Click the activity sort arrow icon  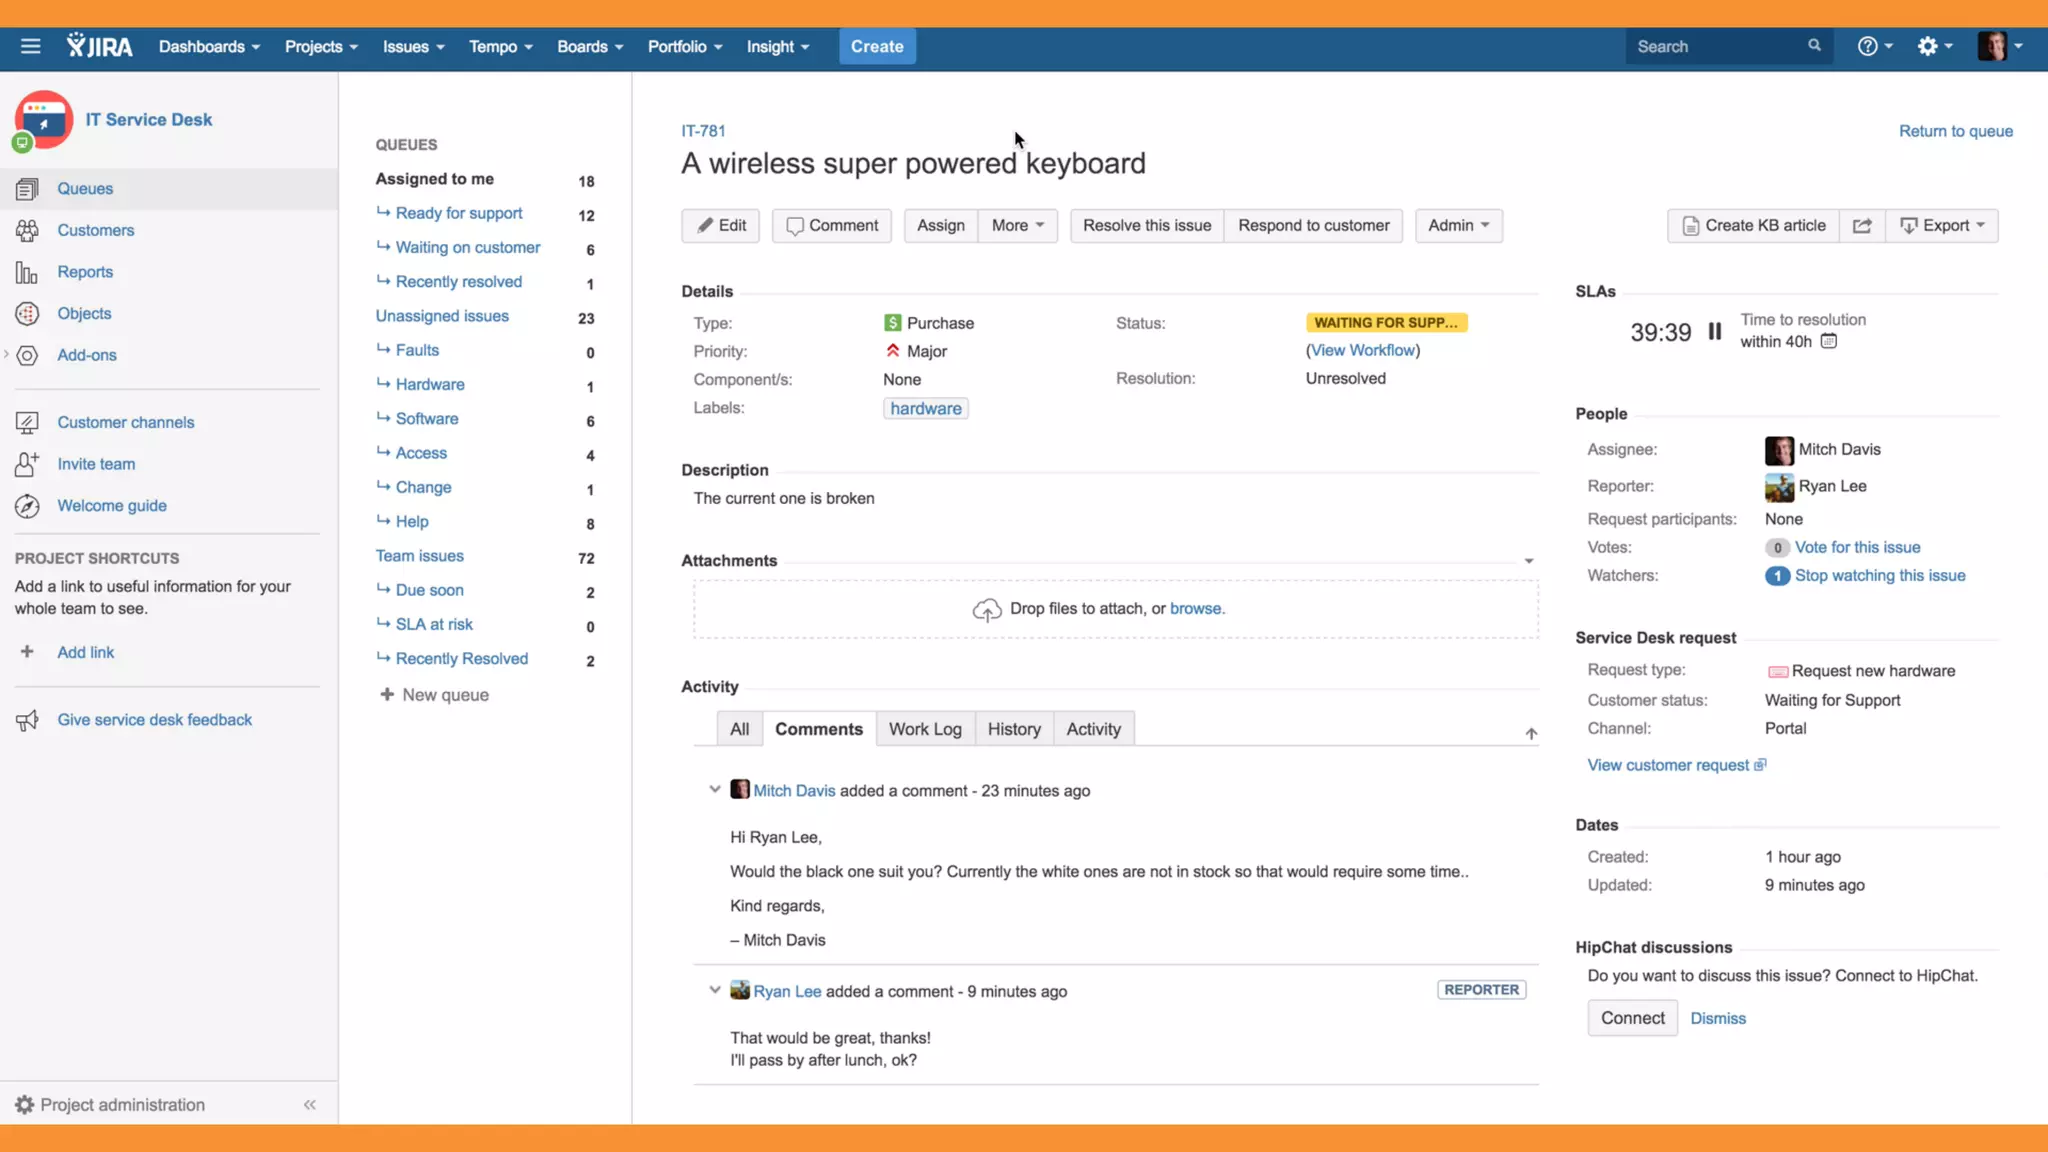click(x=1530, y=734)
